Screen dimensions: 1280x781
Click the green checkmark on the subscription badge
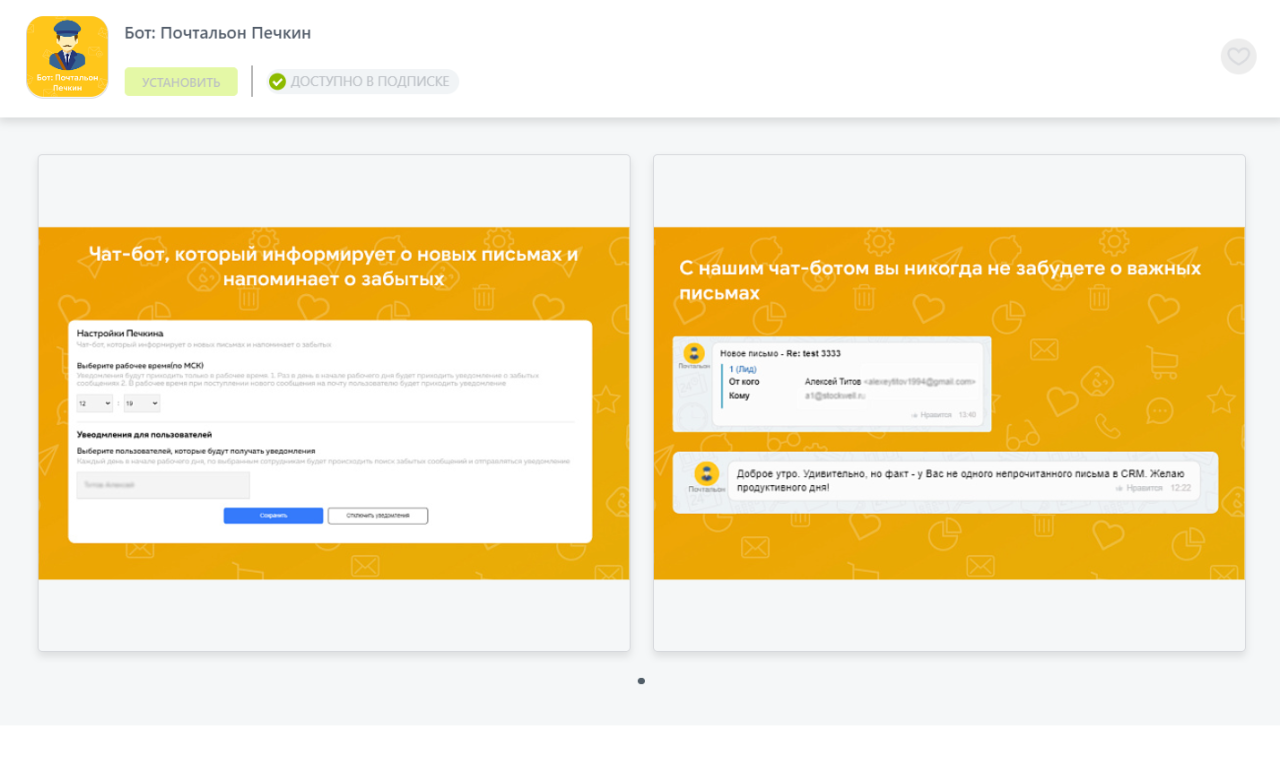(277, 81)
